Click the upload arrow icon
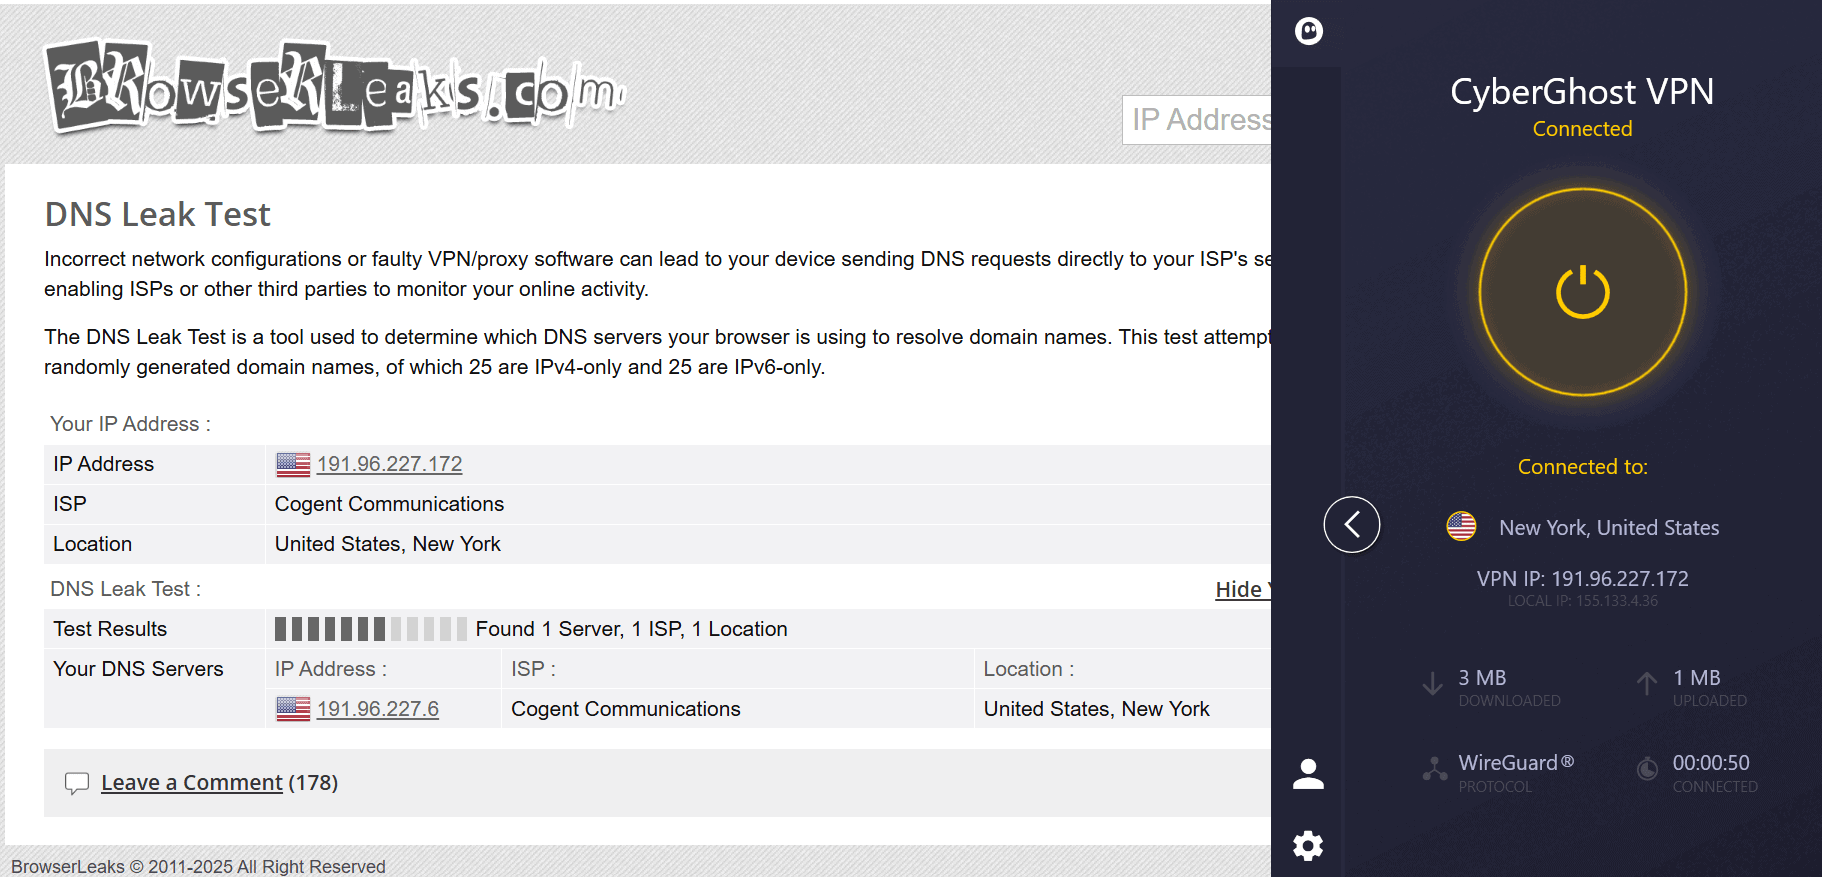The height and width of the screenshot is (877, 1822). pyautogui.click(x=1646, y=684)
